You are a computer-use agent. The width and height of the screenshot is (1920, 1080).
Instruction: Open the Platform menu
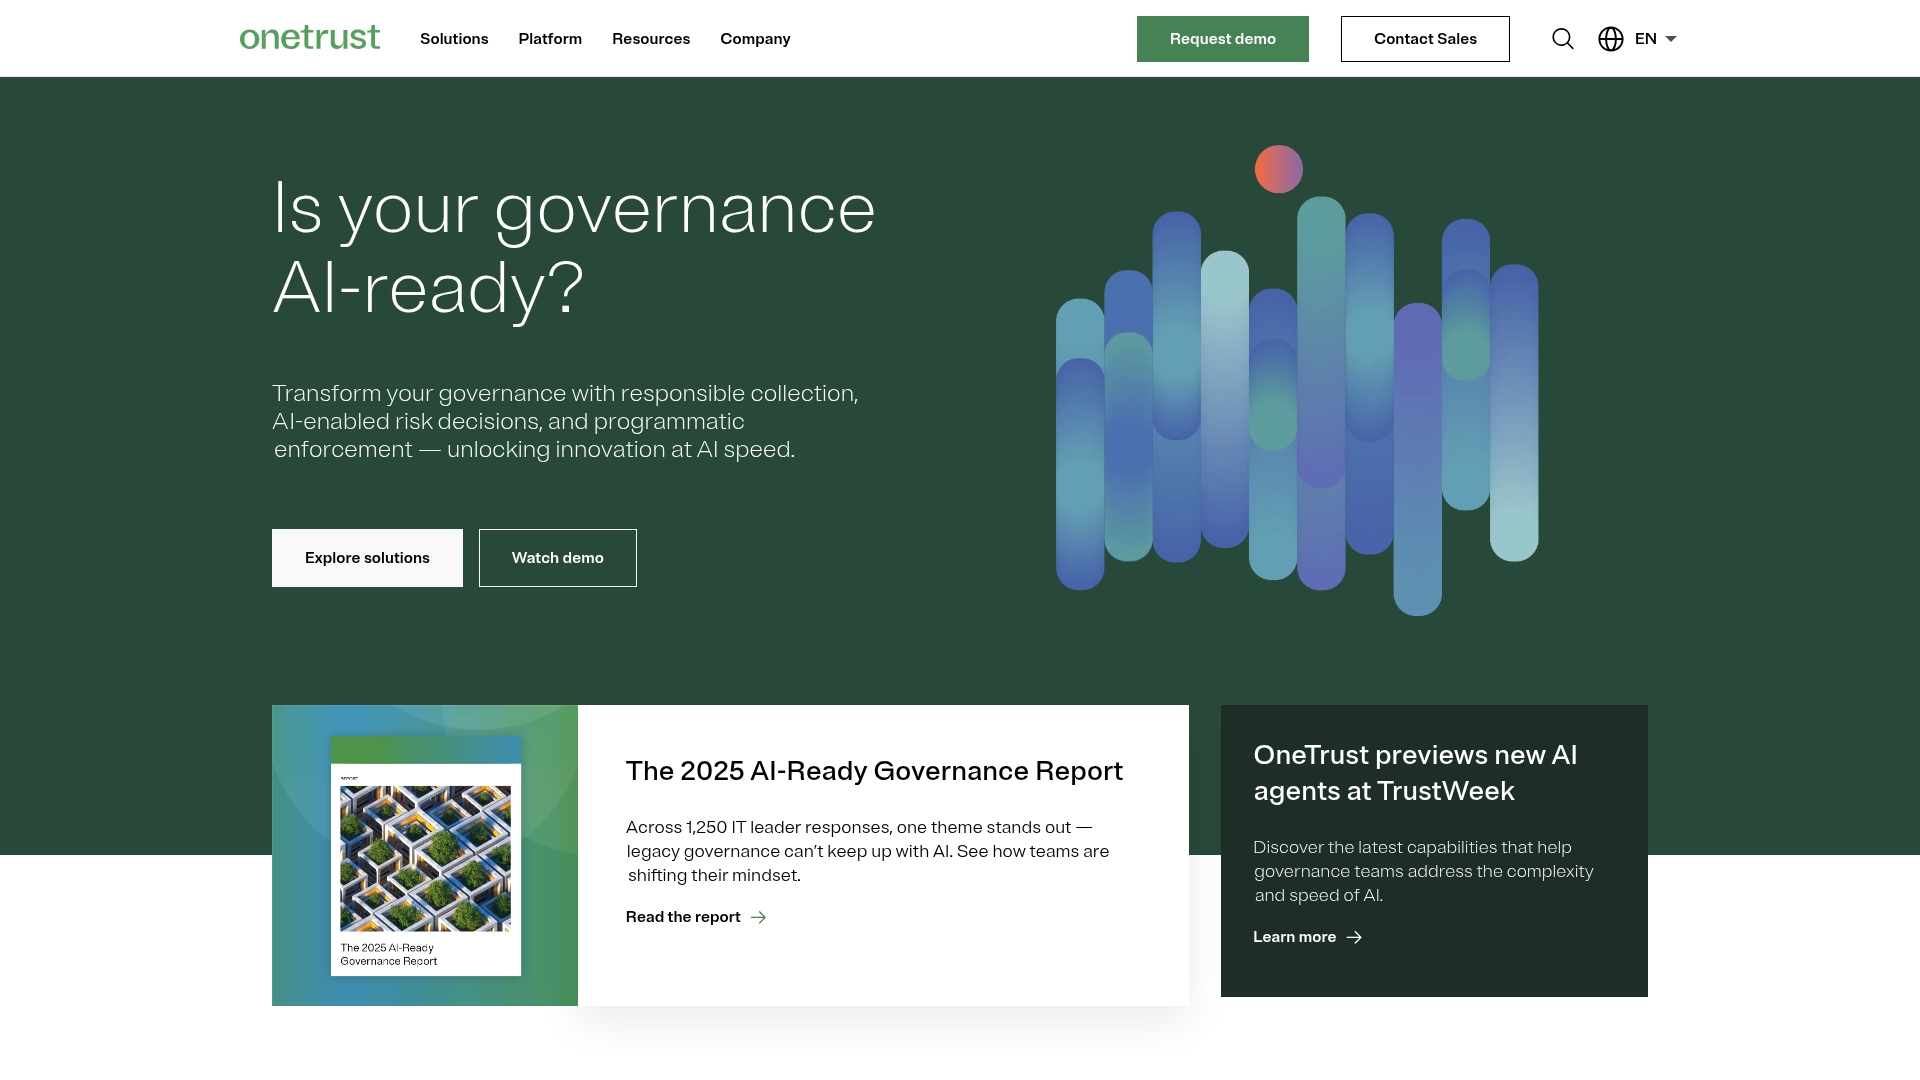tap(550, 39)
